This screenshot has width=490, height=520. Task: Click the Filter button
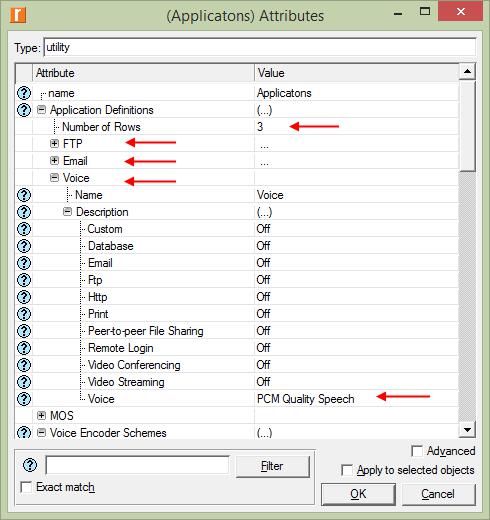coord(273,466)
